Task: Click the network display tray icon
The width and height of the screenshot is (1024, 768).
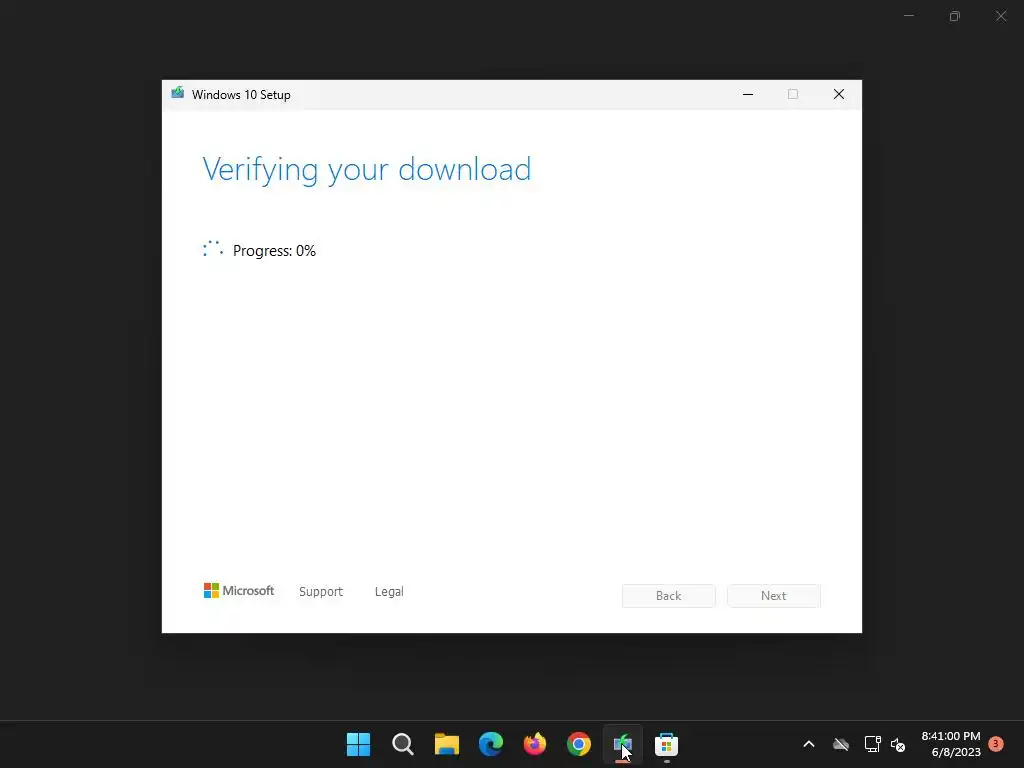Action: 872,744
